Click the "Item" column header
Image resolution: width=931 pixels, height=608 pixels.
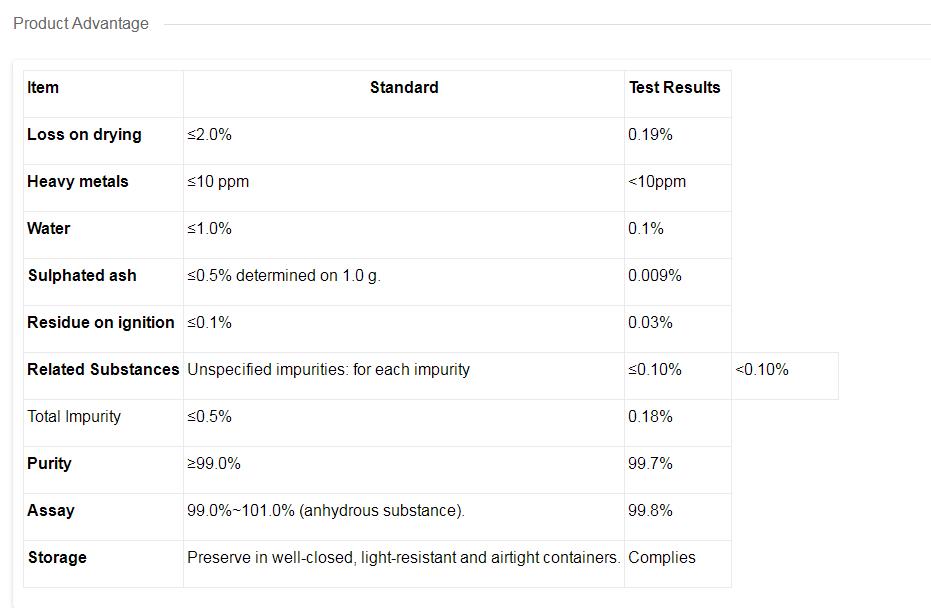tap(43, 87)
